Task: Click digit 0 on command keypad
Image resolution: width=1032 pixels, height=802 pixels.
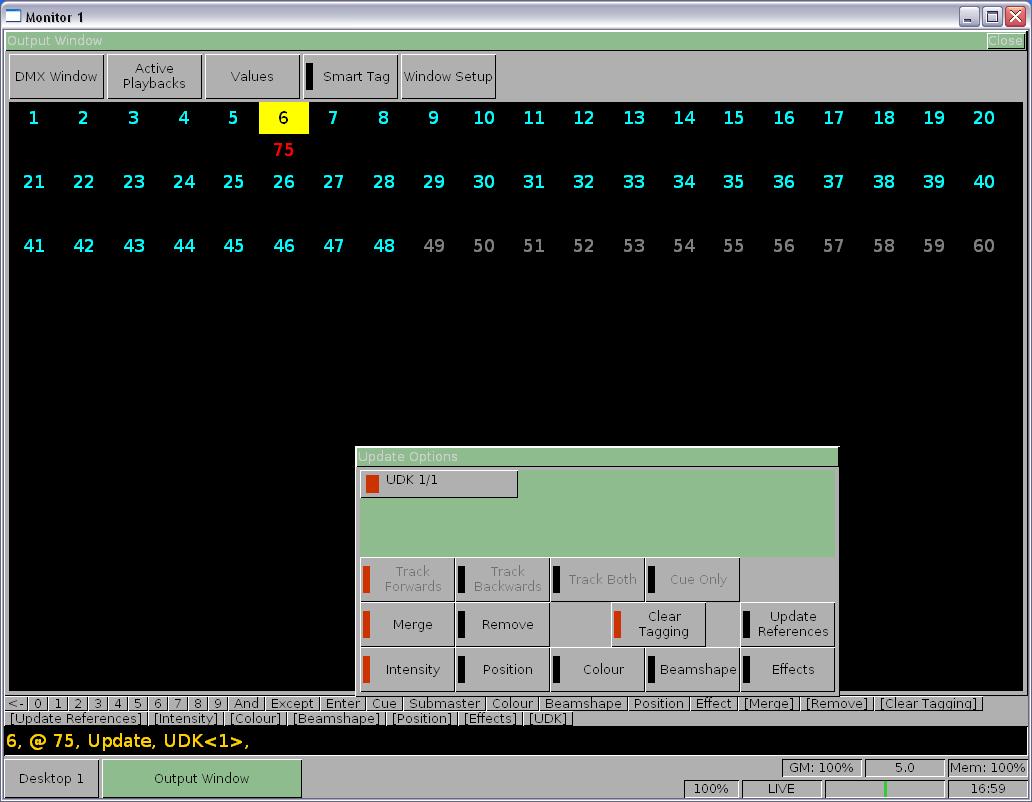Action: pyautogui.click(x=38, y=703)
